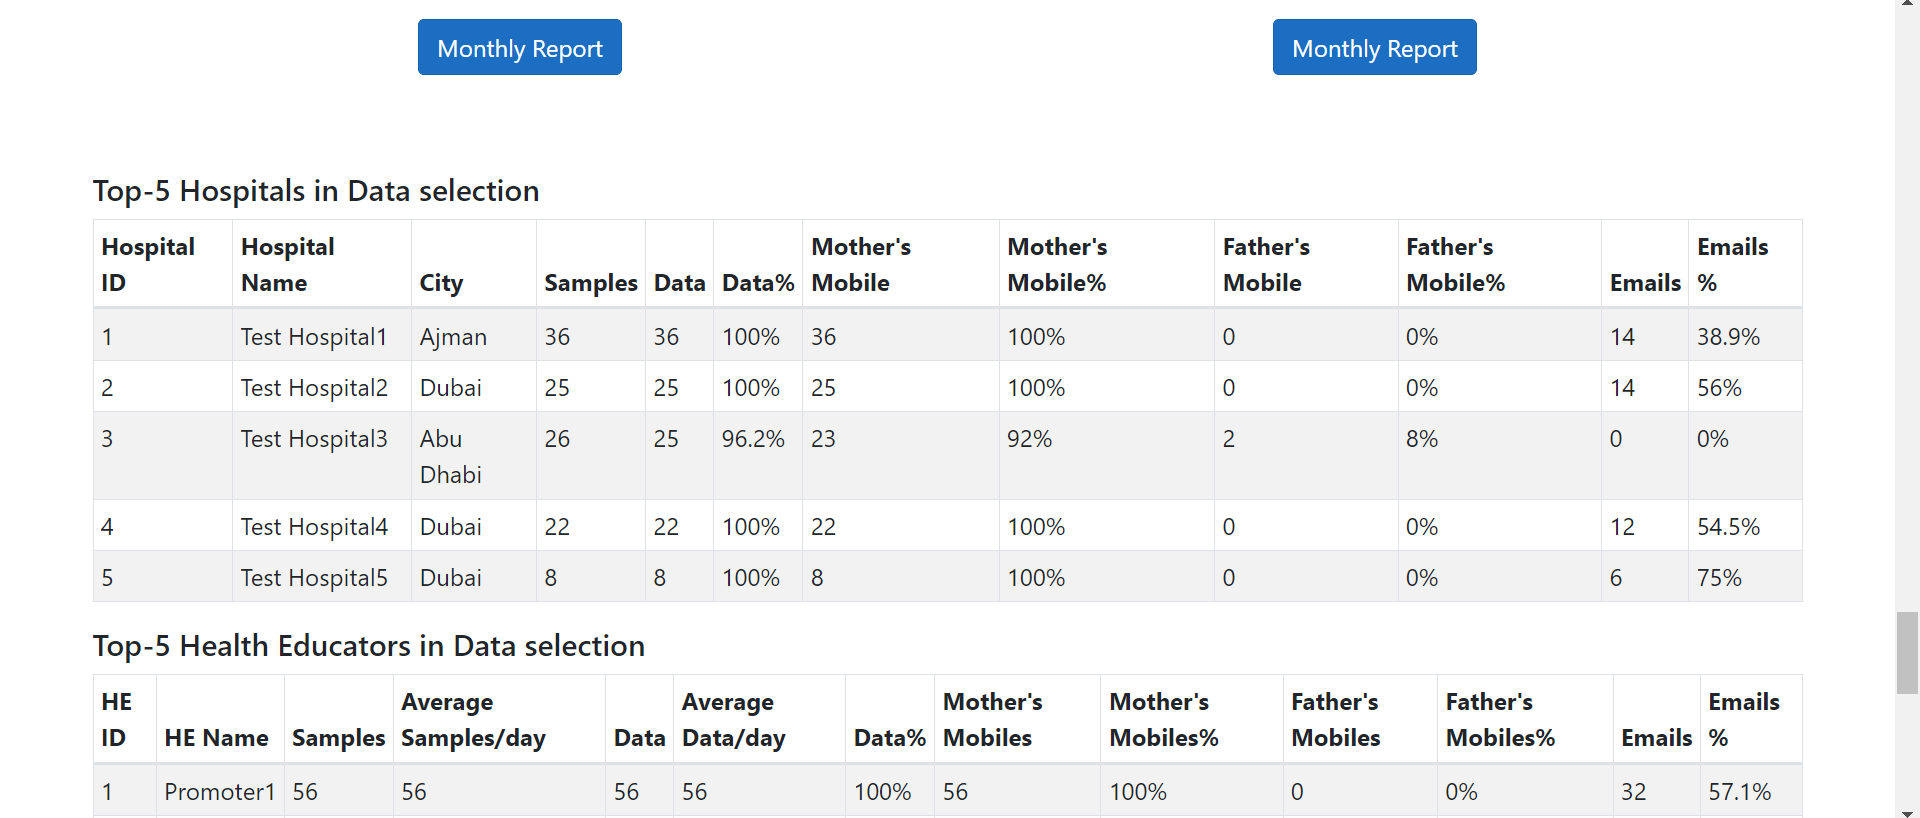Click the Hospital Name column header
The width and height of the screenshot is (1920, 818).
[288, 265]
